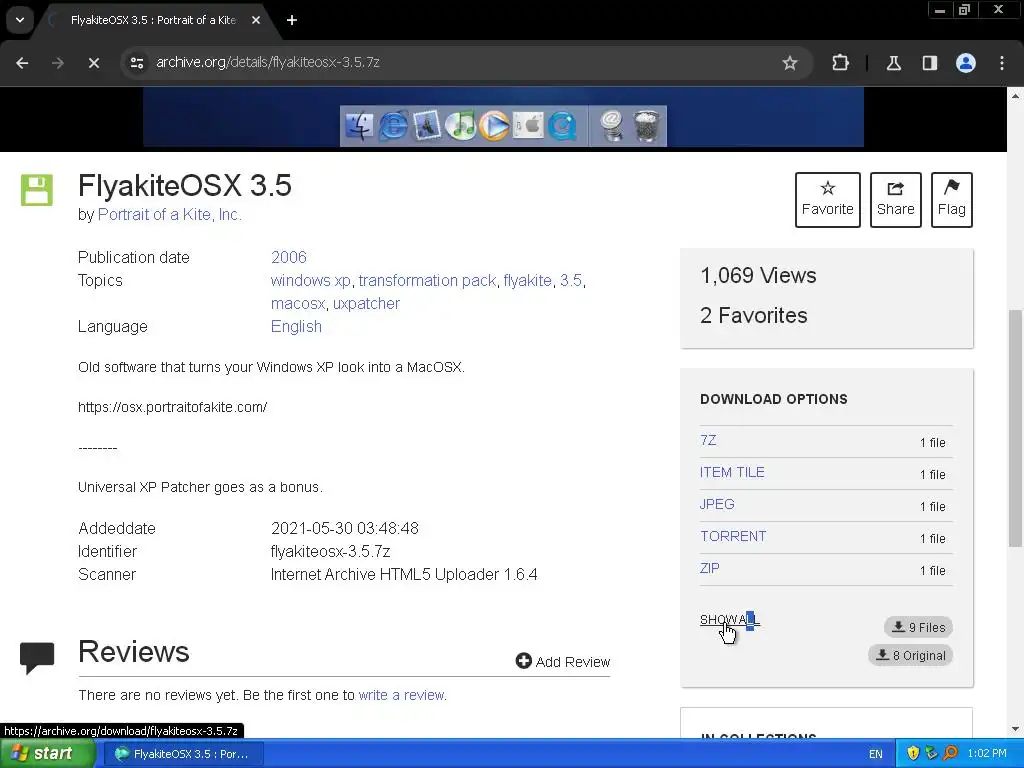Viewport: 1024px width, 768px height.
Task: Open a new browser tab
Action: click(x=292, y=20)
